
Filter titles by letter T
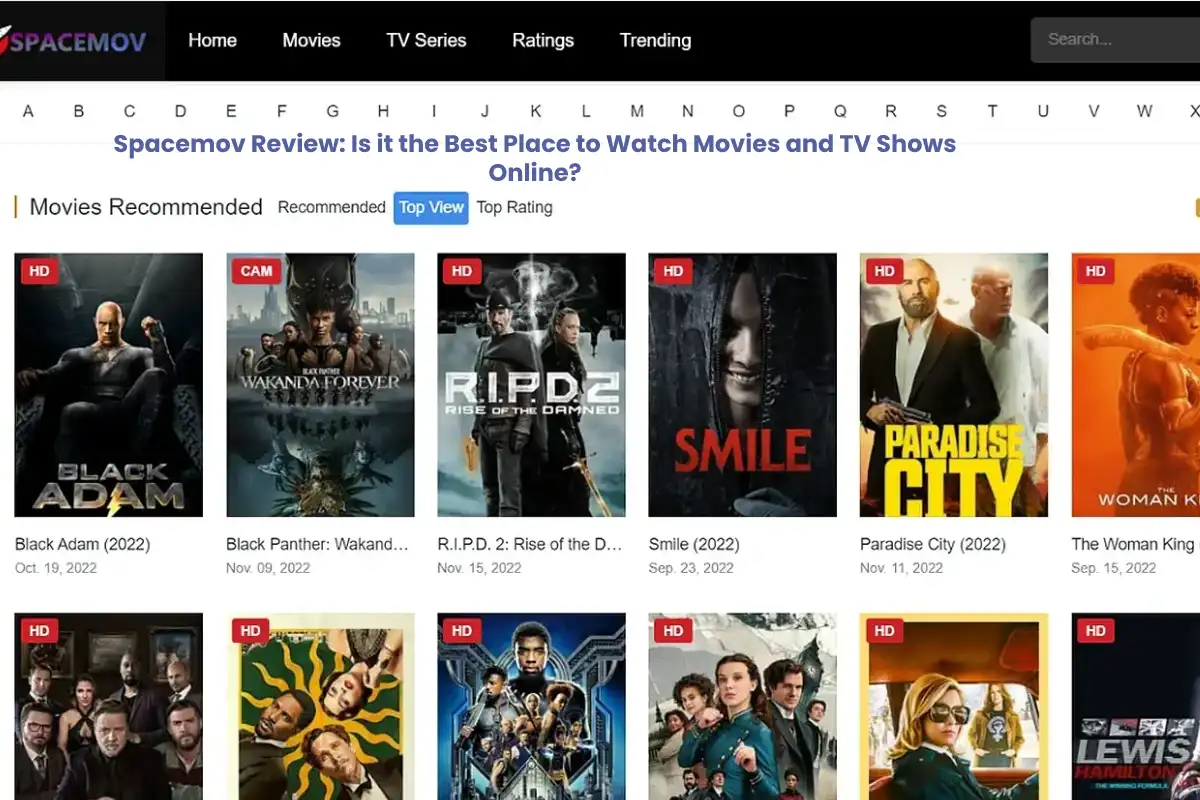coord(992,111)
